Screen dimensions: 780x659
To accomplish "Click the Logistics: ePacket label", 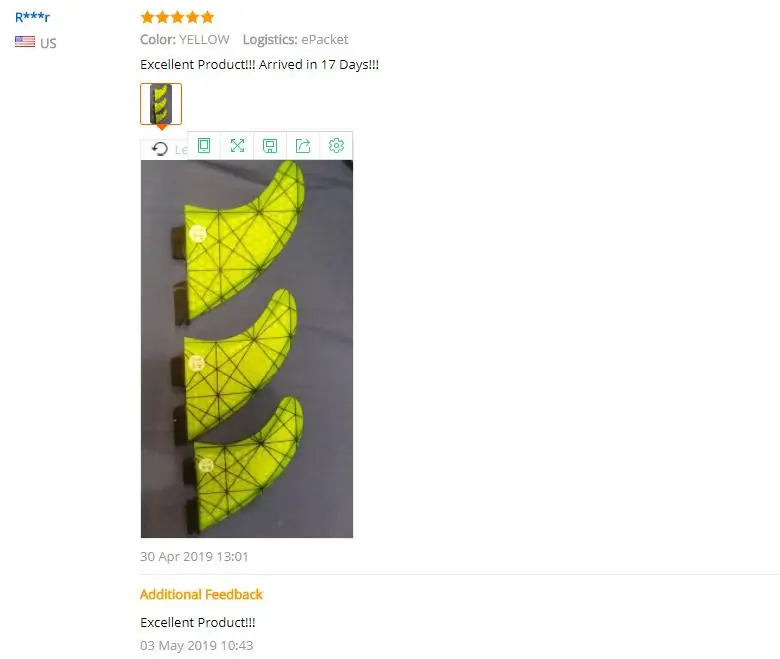I will 295,40.
